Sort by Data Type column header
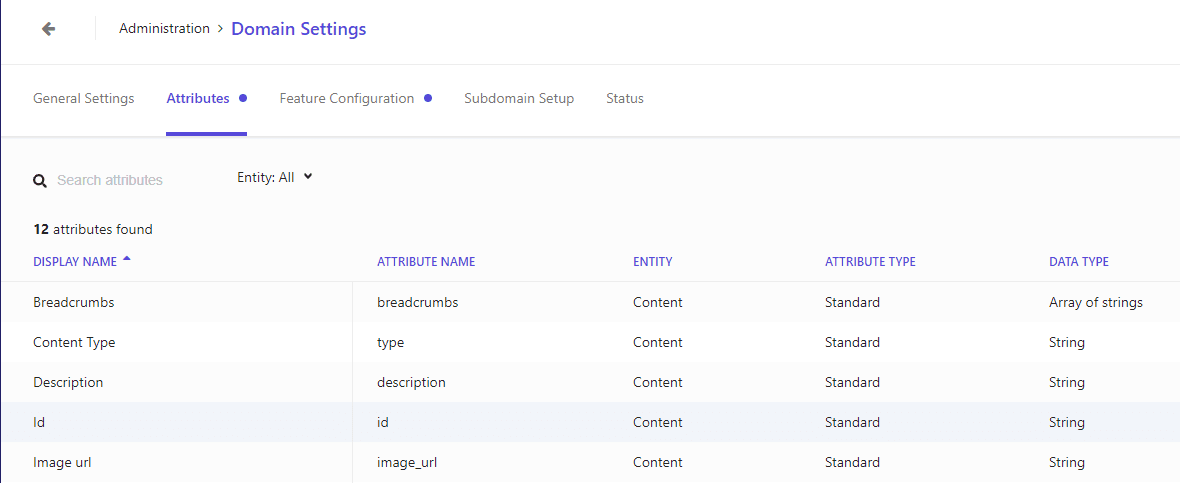This screenshot has height=483, width=1180. pos(1078,262)
